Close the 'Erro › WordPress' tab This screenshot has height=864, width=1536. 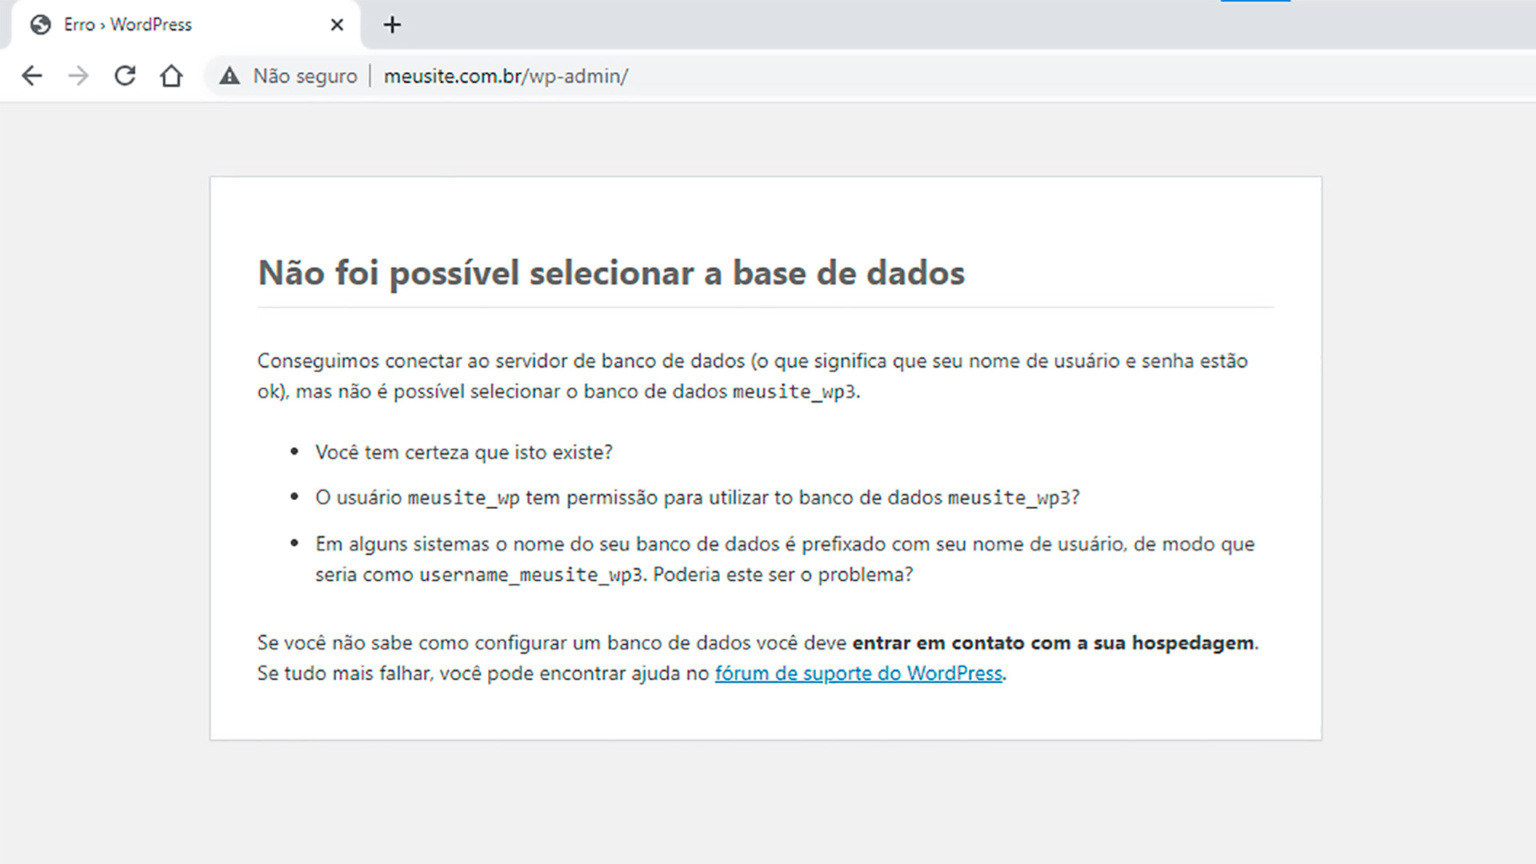(x=336, y=24)
